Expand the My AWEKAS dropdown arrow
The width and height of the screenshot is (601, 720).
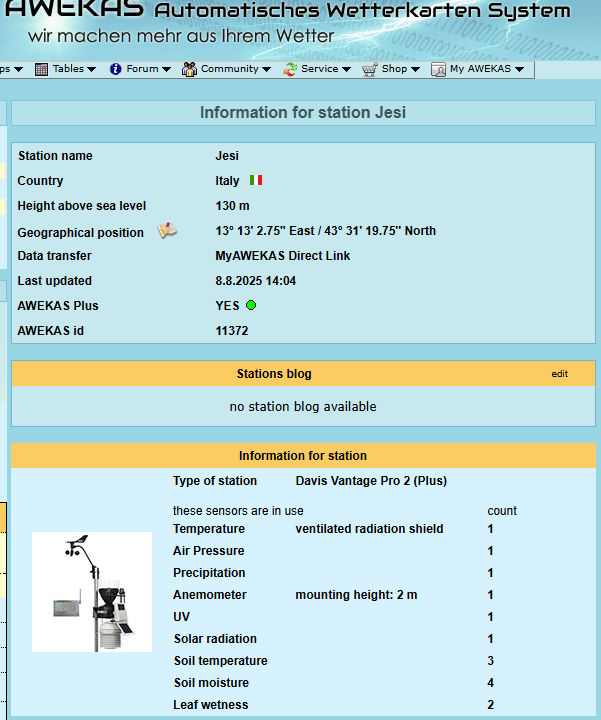[519, 69]
